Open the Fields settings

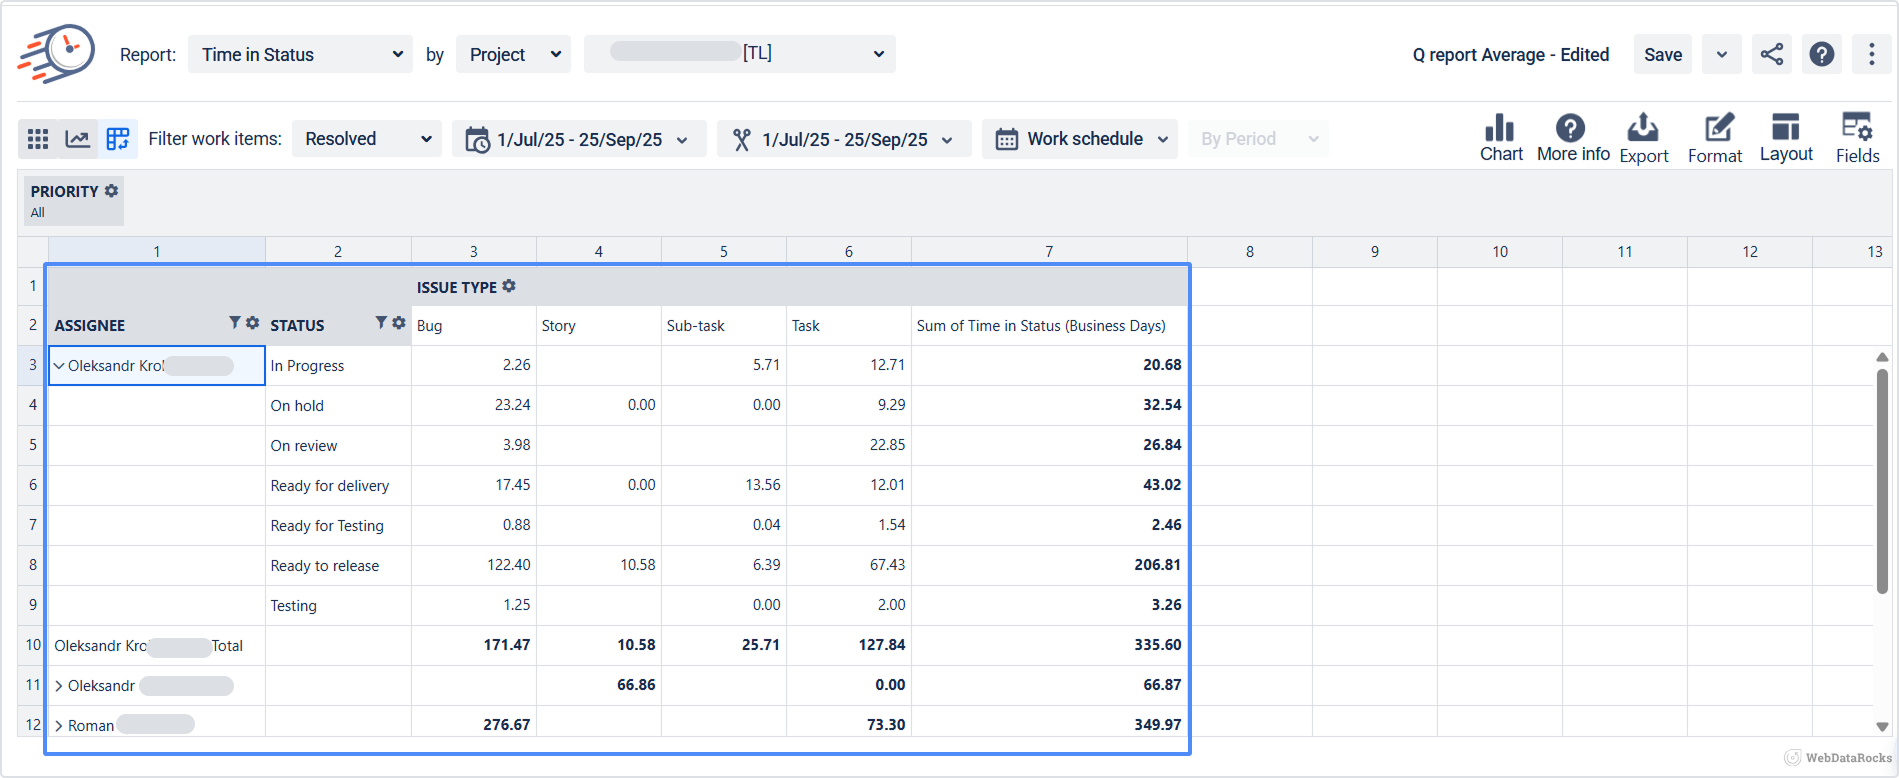point(1857,138)
